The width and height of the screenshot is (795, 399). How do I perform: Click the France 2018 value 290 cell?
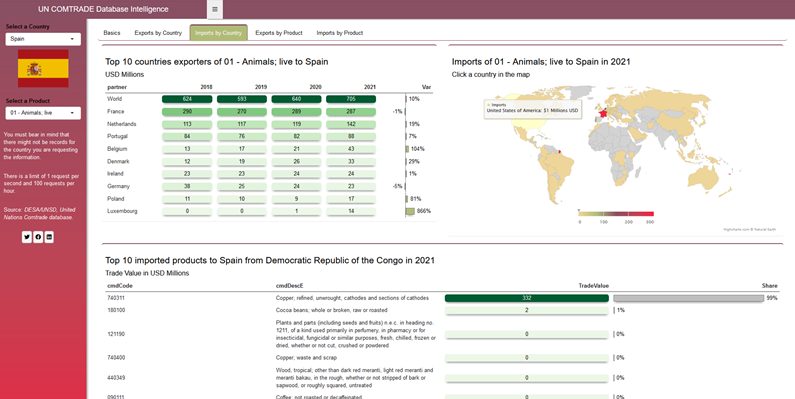(x=187, y=112)
